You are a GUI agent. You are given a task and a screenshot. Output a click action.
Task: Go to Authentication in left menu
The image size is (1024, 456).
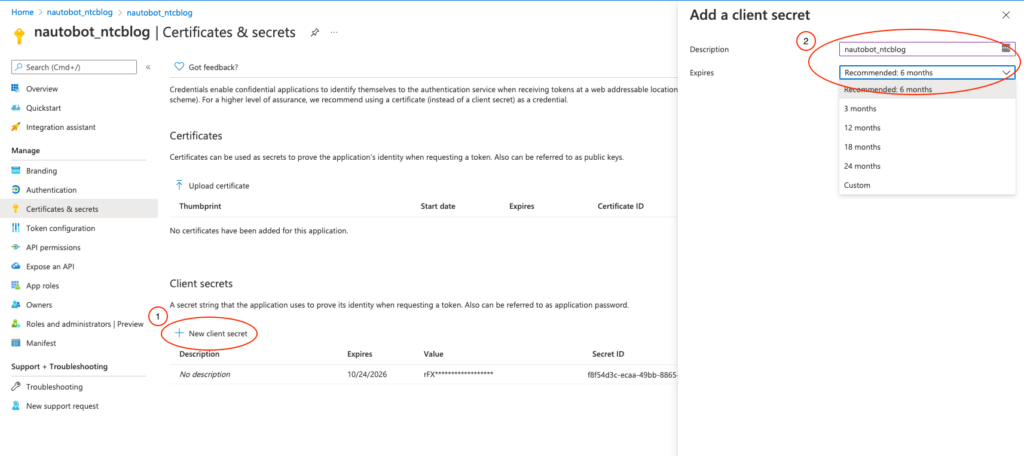(51, 189)
